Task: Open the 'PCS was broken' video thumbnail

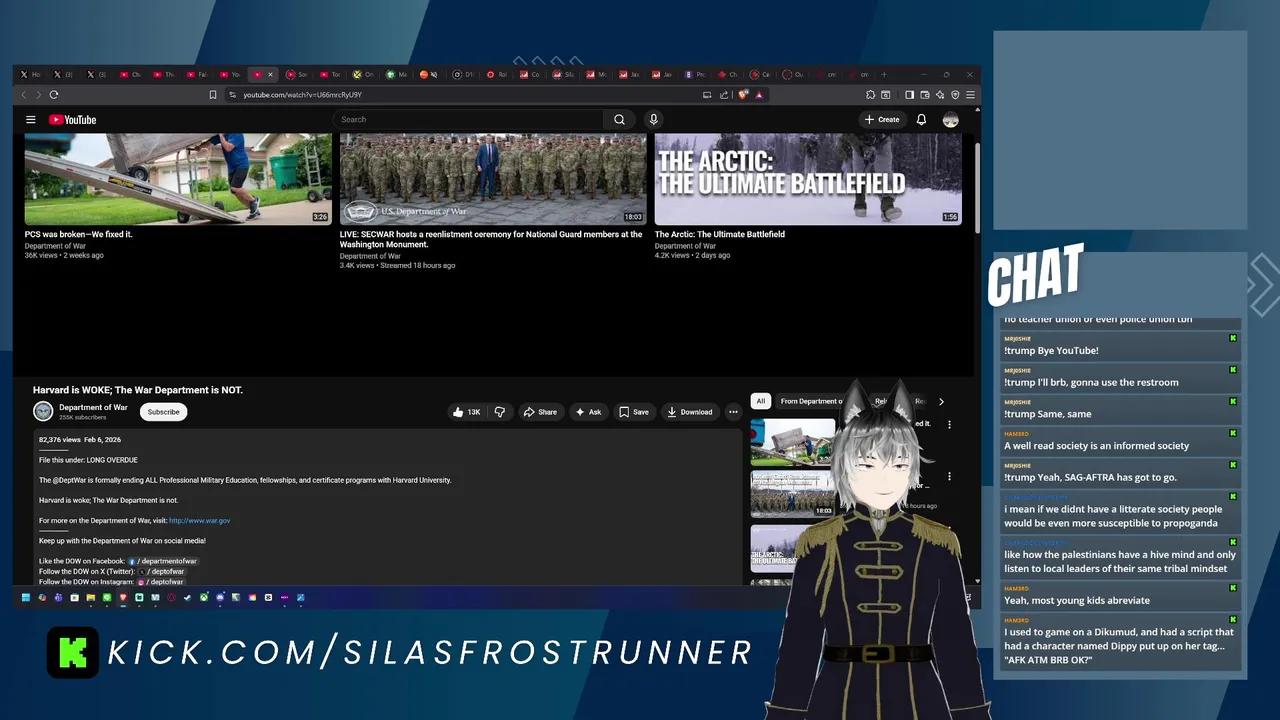Action: click(178, 178)
